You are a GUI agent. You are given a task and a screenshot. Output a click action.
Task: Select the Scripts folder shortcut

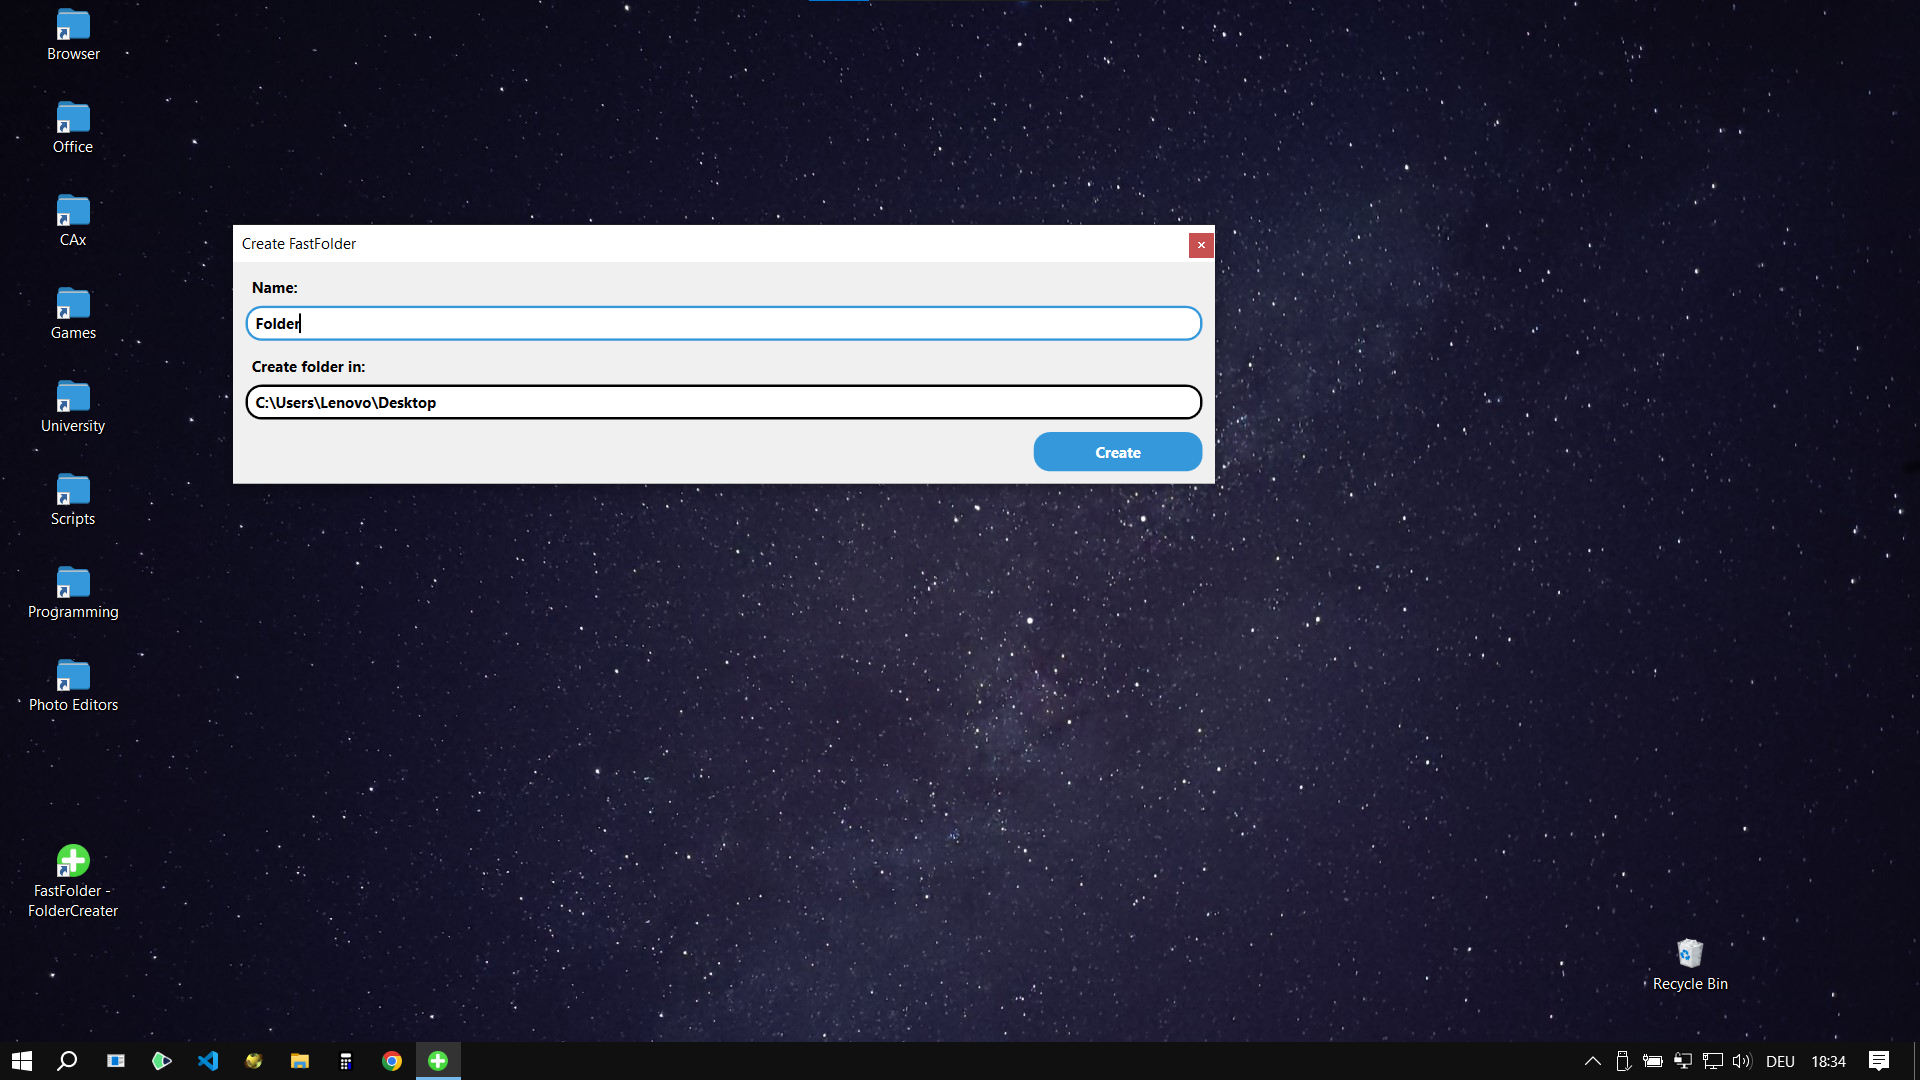pyautogui.click(x=73, y=492)
